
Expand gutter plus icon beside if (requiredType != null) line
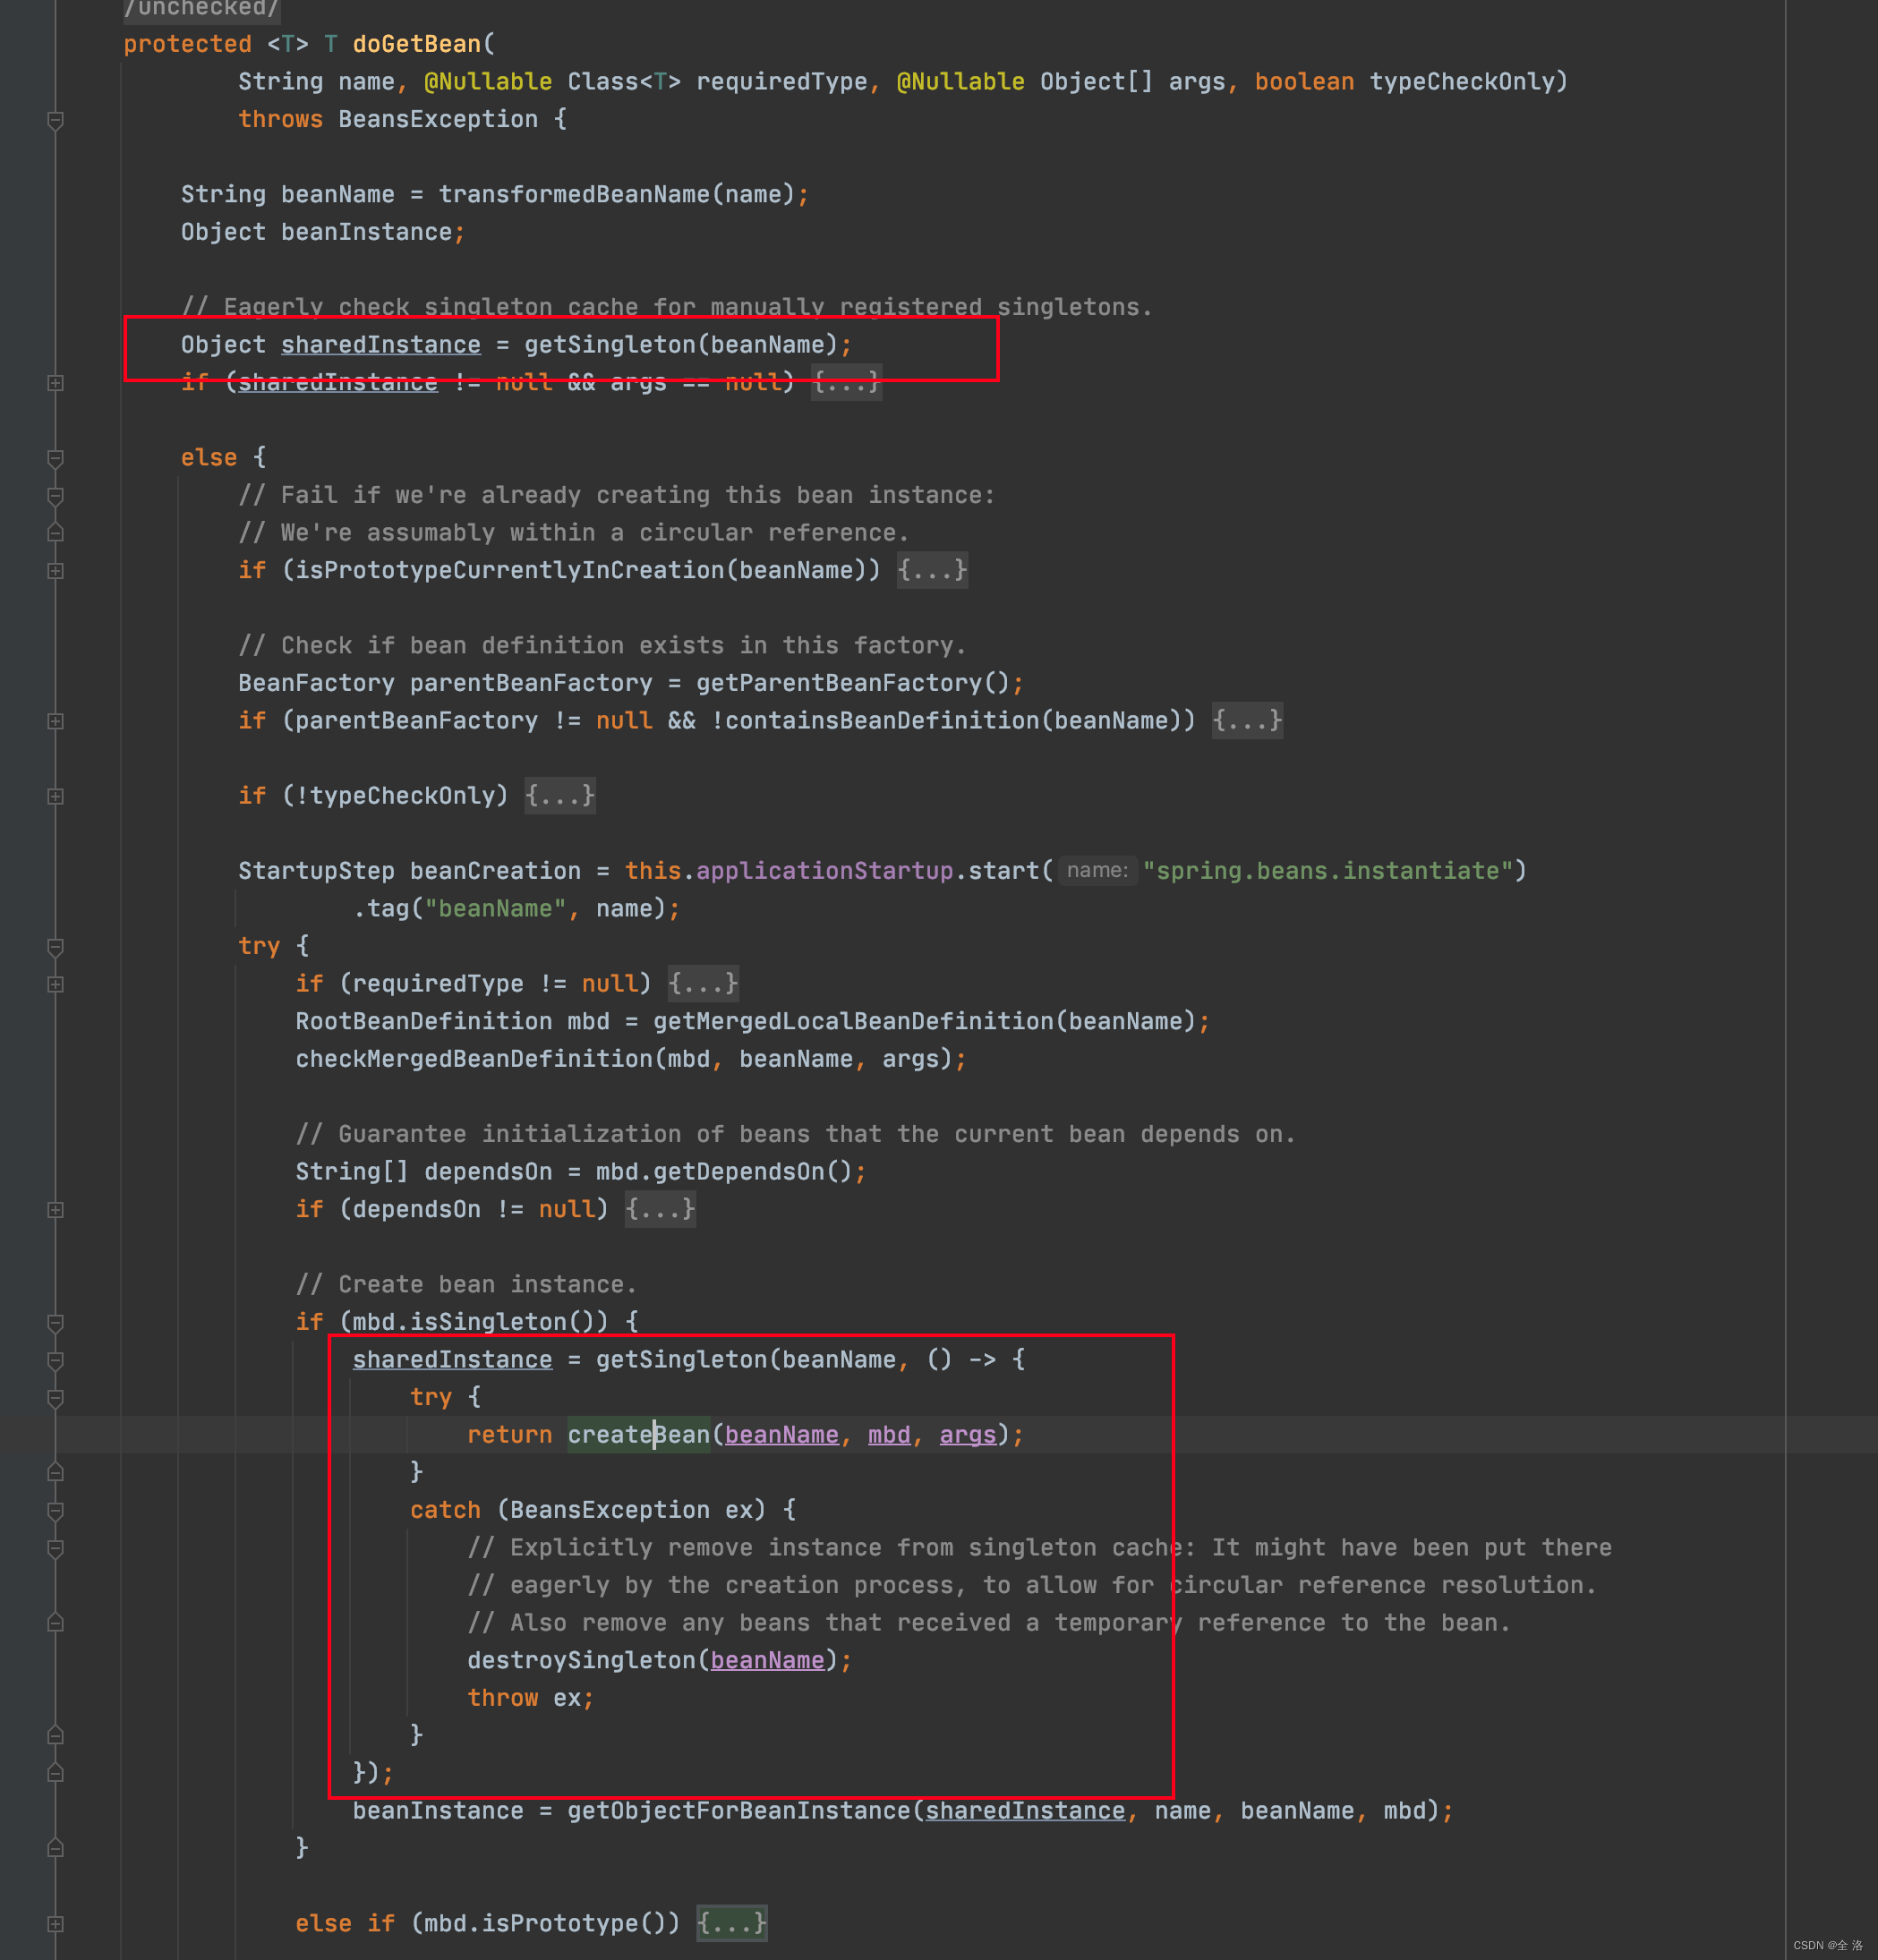(x=56, y=984)
